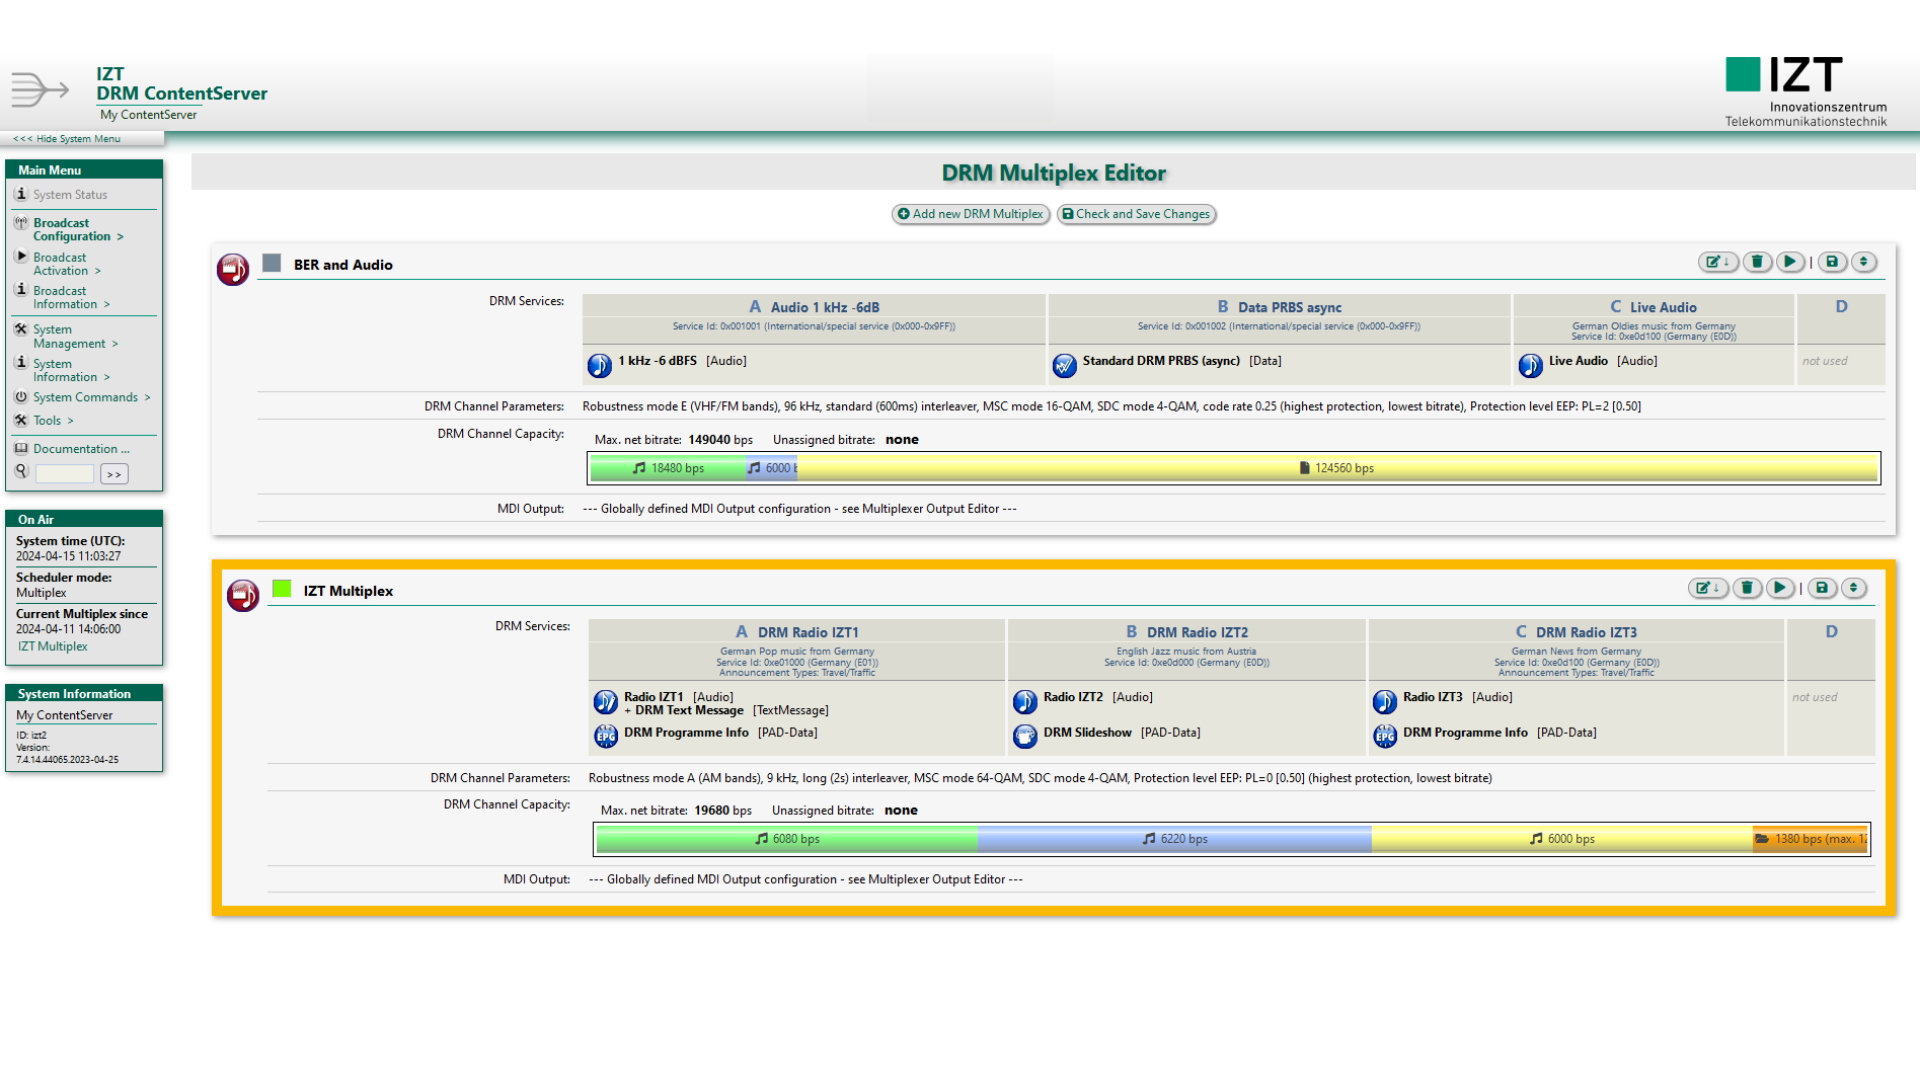The width and height of the screenshot is (1920, 1080).
Task: Click play icon on BER and Audio
Action: pos(1790,262)
